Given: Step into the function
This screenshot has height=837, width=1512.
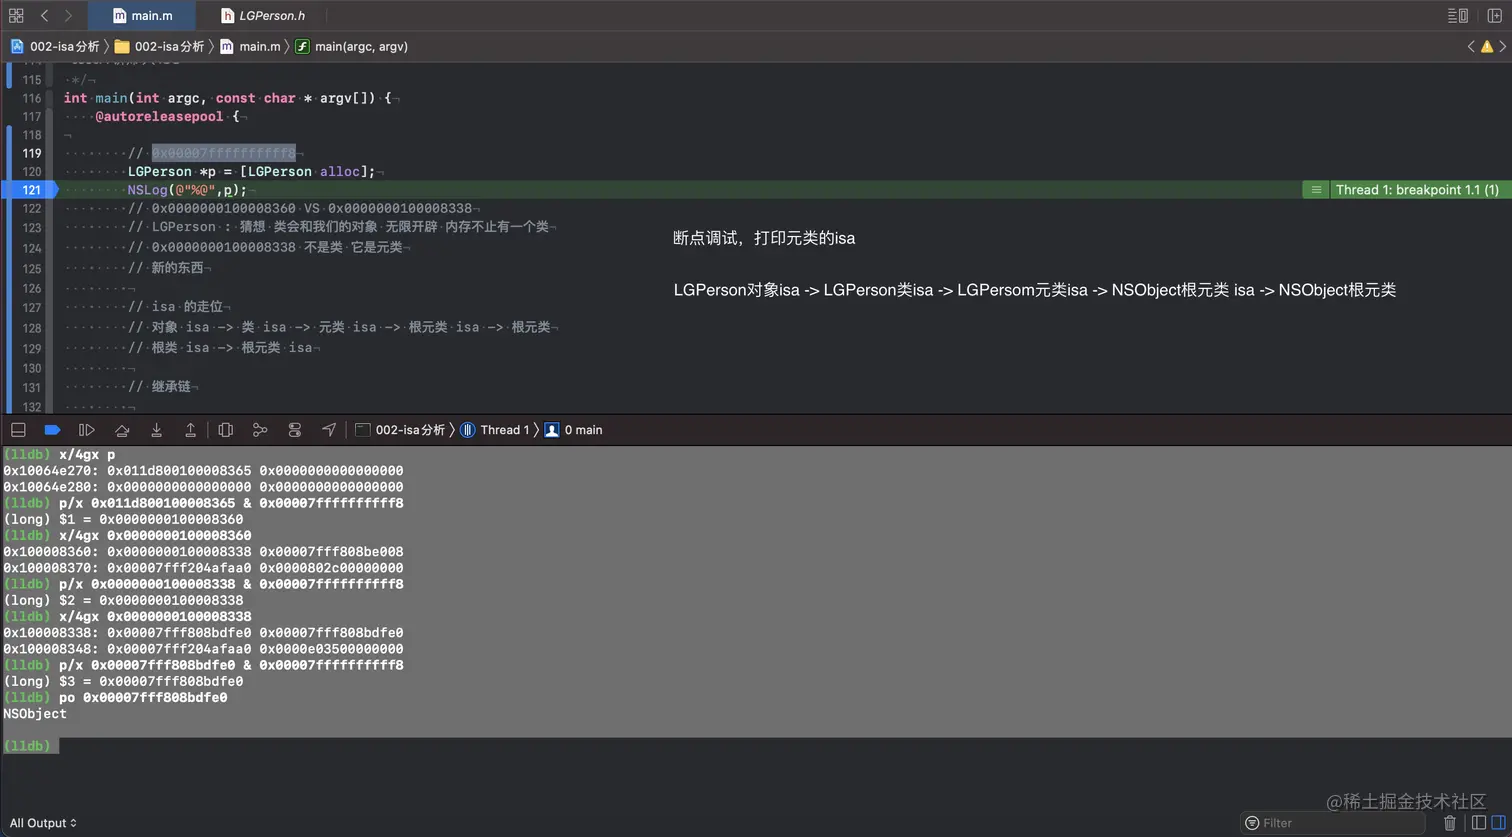Looking at the screenshot, I should pos(156,430).
